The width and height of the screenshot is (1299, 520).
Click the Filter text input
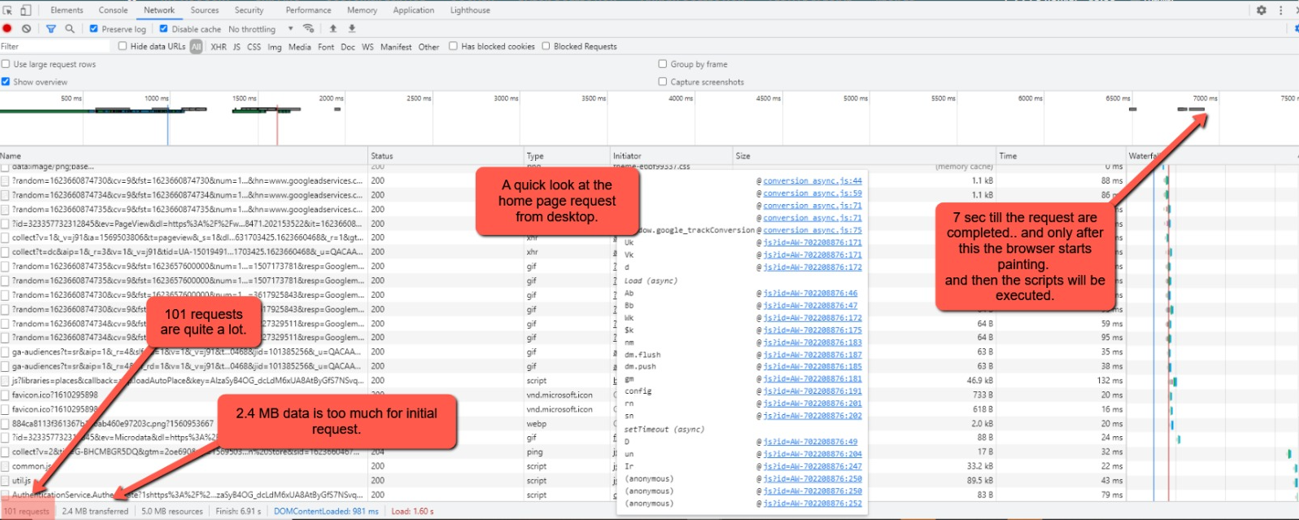(x=55, y=46)
